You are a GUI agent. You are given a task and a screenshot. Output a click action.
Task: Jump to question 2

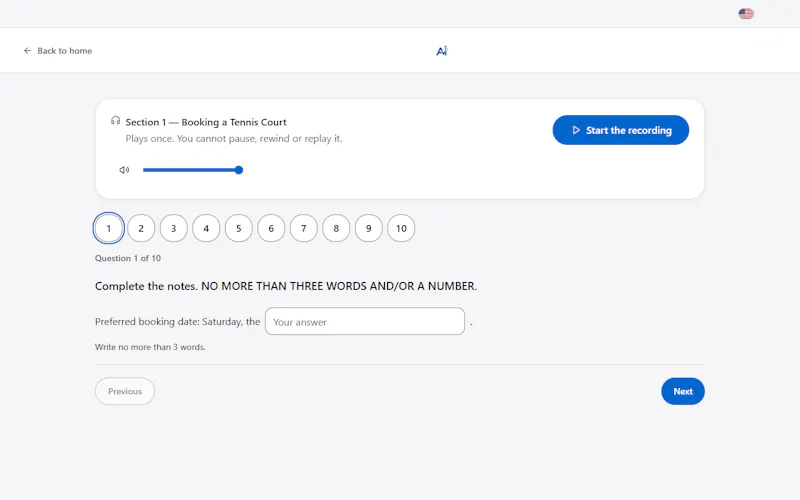141,228
